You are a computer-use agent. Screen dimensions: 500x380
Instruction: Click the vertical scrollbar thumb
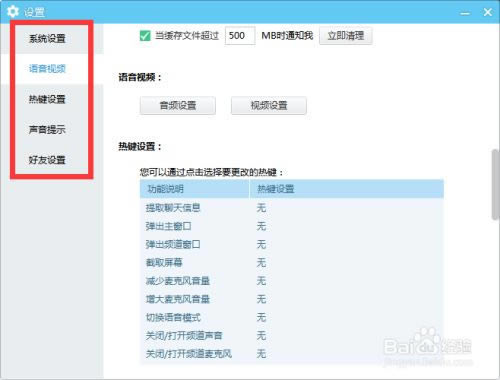[496, 185]
